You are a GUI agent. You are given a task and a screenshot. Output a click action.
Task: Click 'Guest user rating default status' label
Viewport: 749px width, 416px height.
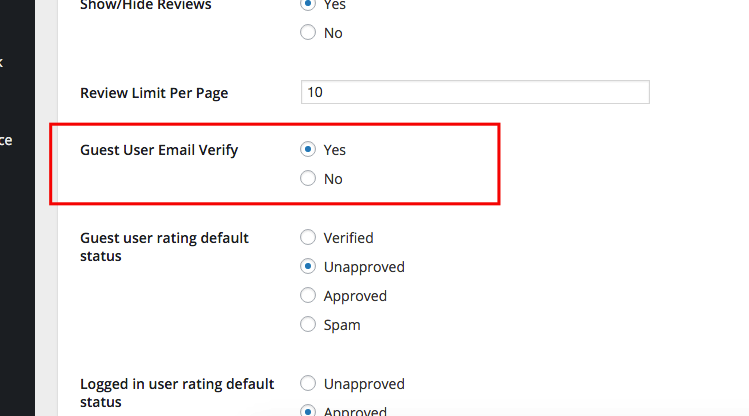[x=164, y=246]
